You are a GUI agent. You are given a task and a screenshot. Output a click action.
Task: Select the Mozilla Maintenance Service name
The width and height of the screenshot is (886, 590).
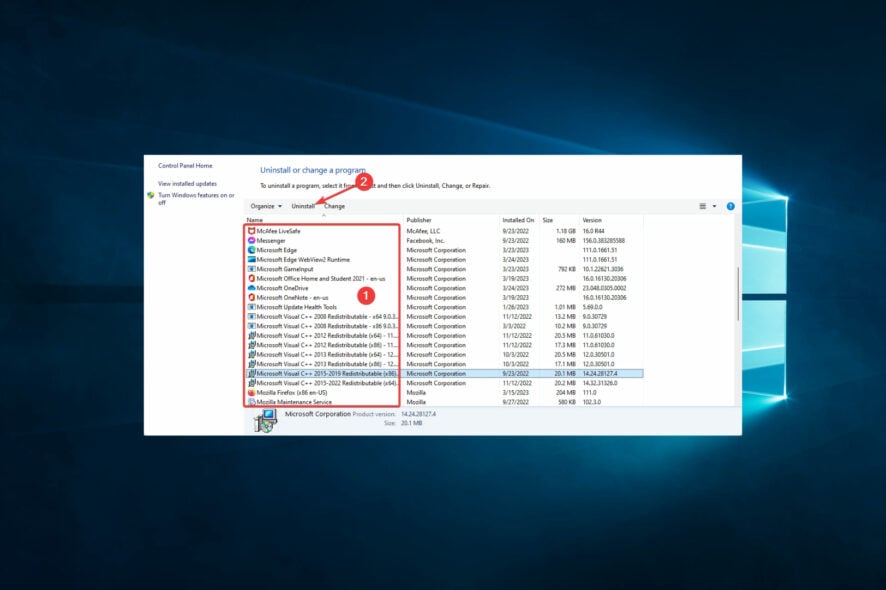point(294,402)
